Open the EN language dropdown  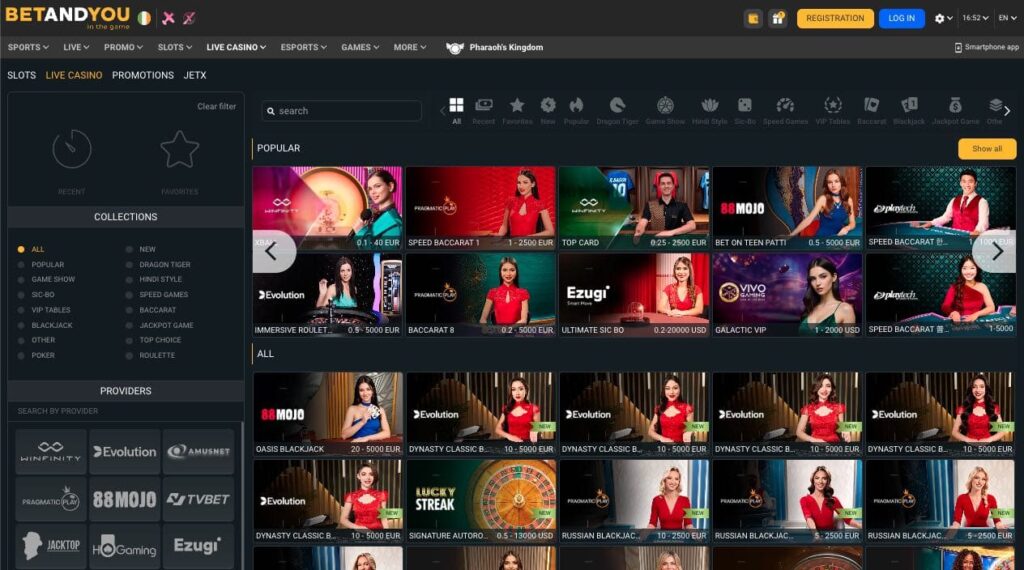[1007, 18]
